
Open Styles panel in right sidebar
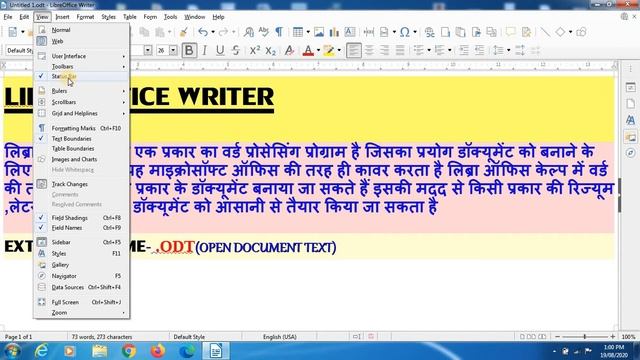(631, 120)
